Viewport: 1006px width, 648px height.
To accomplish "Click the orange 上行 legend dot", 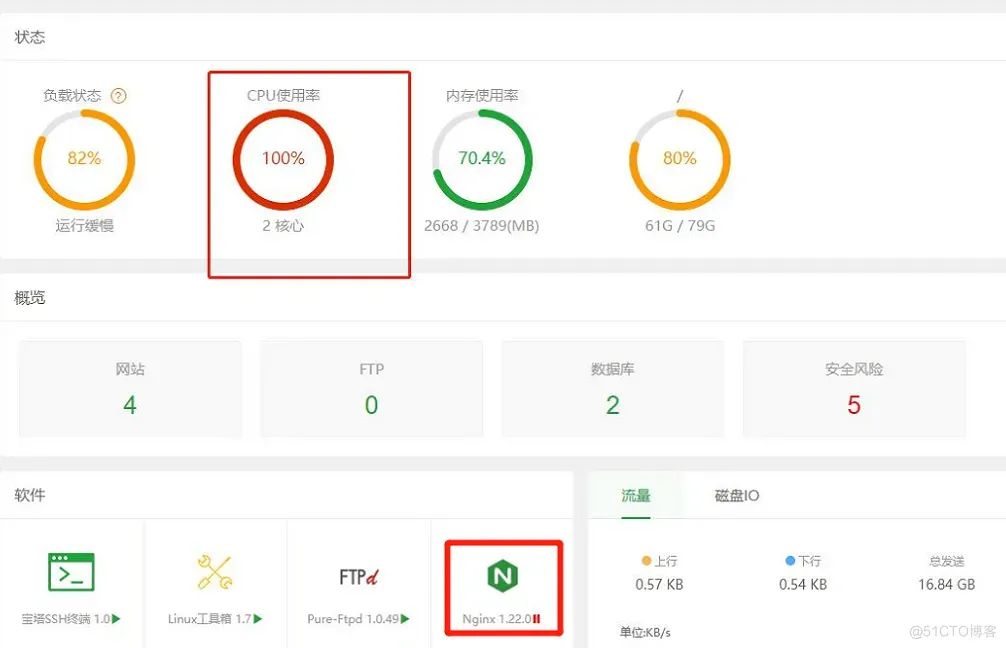I will coord(646,561).
